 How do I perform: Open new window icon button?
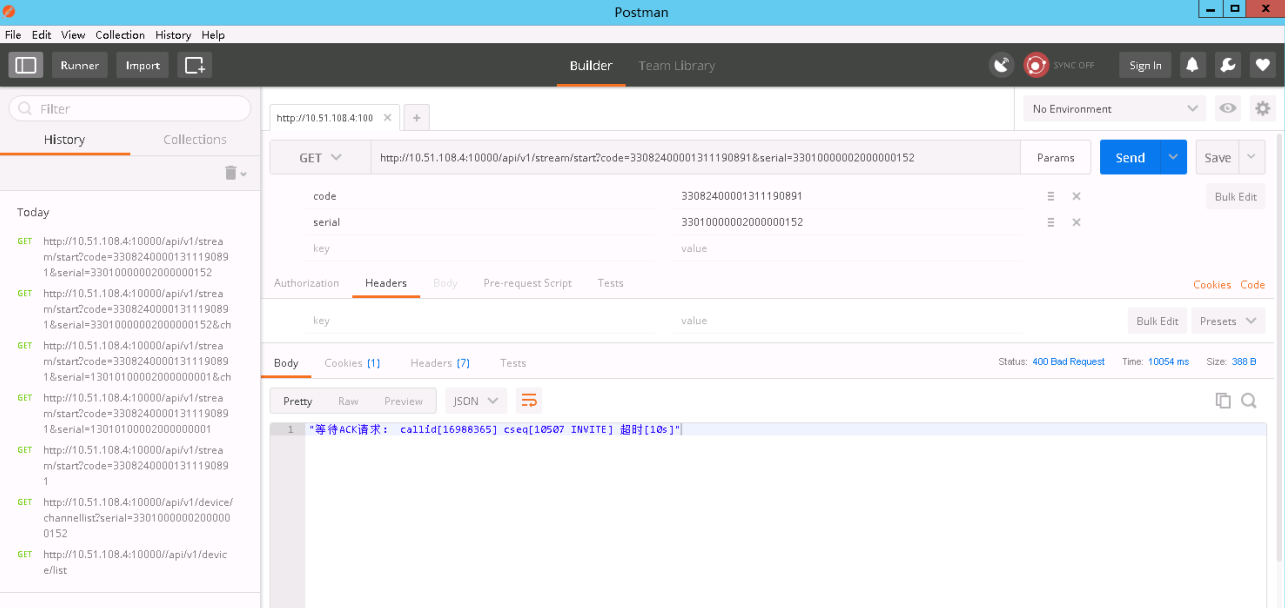(195, 65)
